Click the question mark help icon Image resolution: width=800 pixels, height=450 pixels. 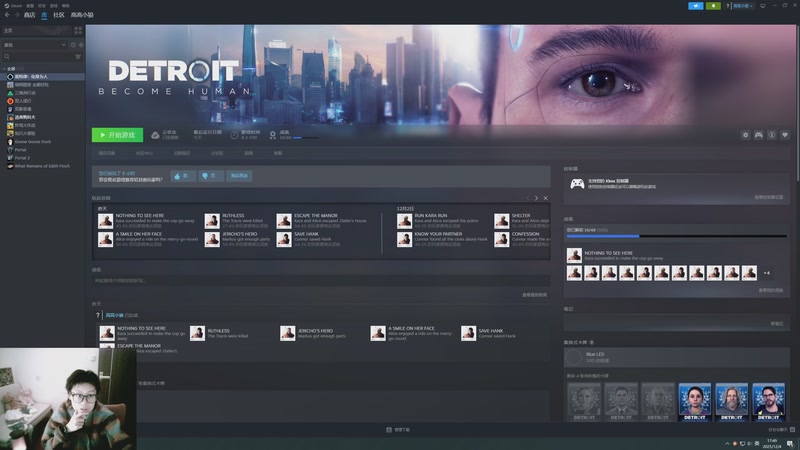[x=728, y=6]
